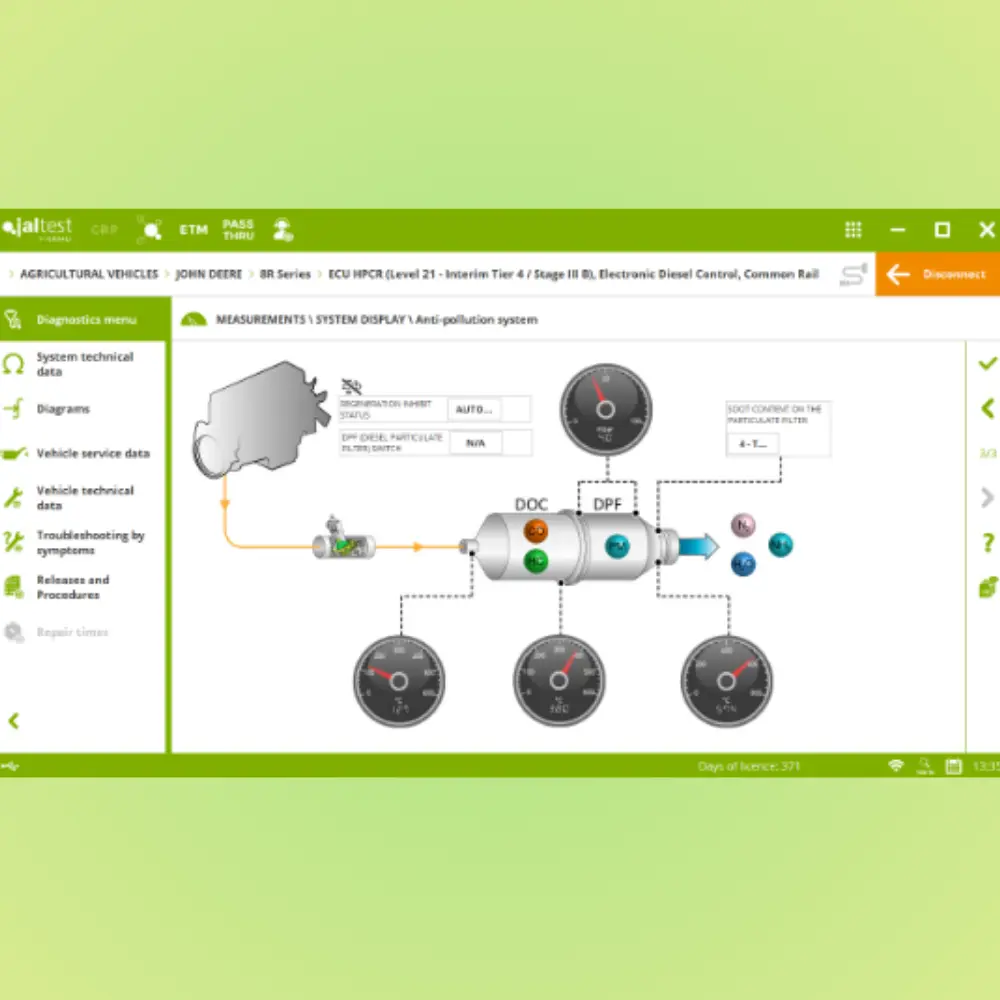Click the fuel doser injector component
The height and width of the screenshot is (1000, 1000).
pyautogui.click(x=343, y=539)
